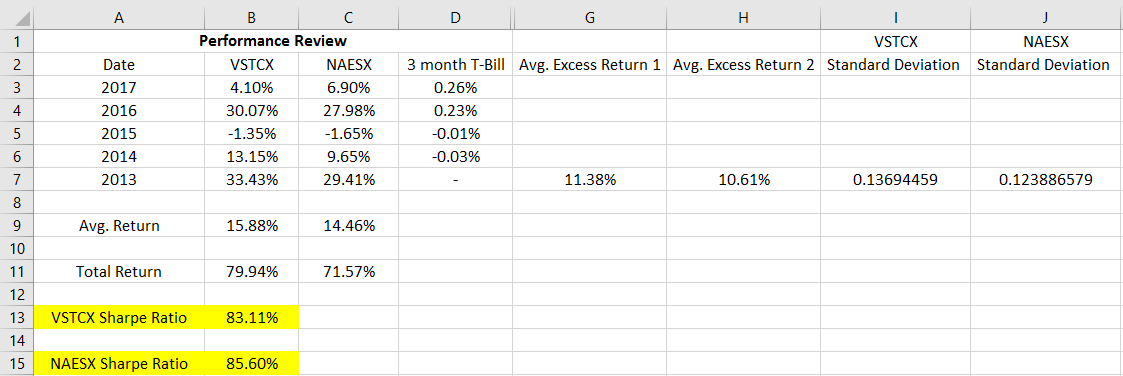Select the 2016 date cell

(119, 110)
